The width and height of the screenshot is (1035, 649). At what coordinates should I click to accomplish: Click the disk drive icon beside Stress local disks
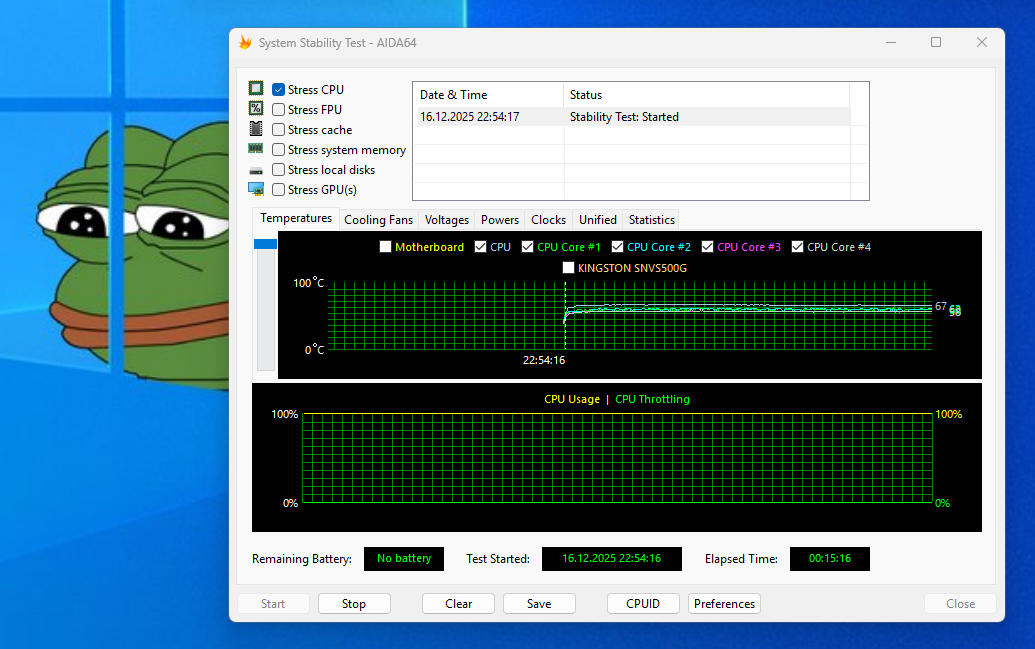[256, 171]
